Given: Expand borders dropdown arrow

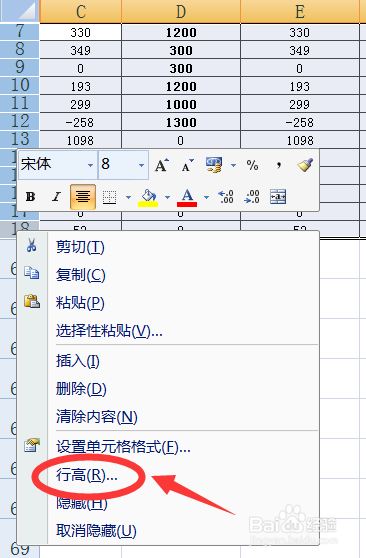Looking at the screenshot, I should [x=128, y=197].
